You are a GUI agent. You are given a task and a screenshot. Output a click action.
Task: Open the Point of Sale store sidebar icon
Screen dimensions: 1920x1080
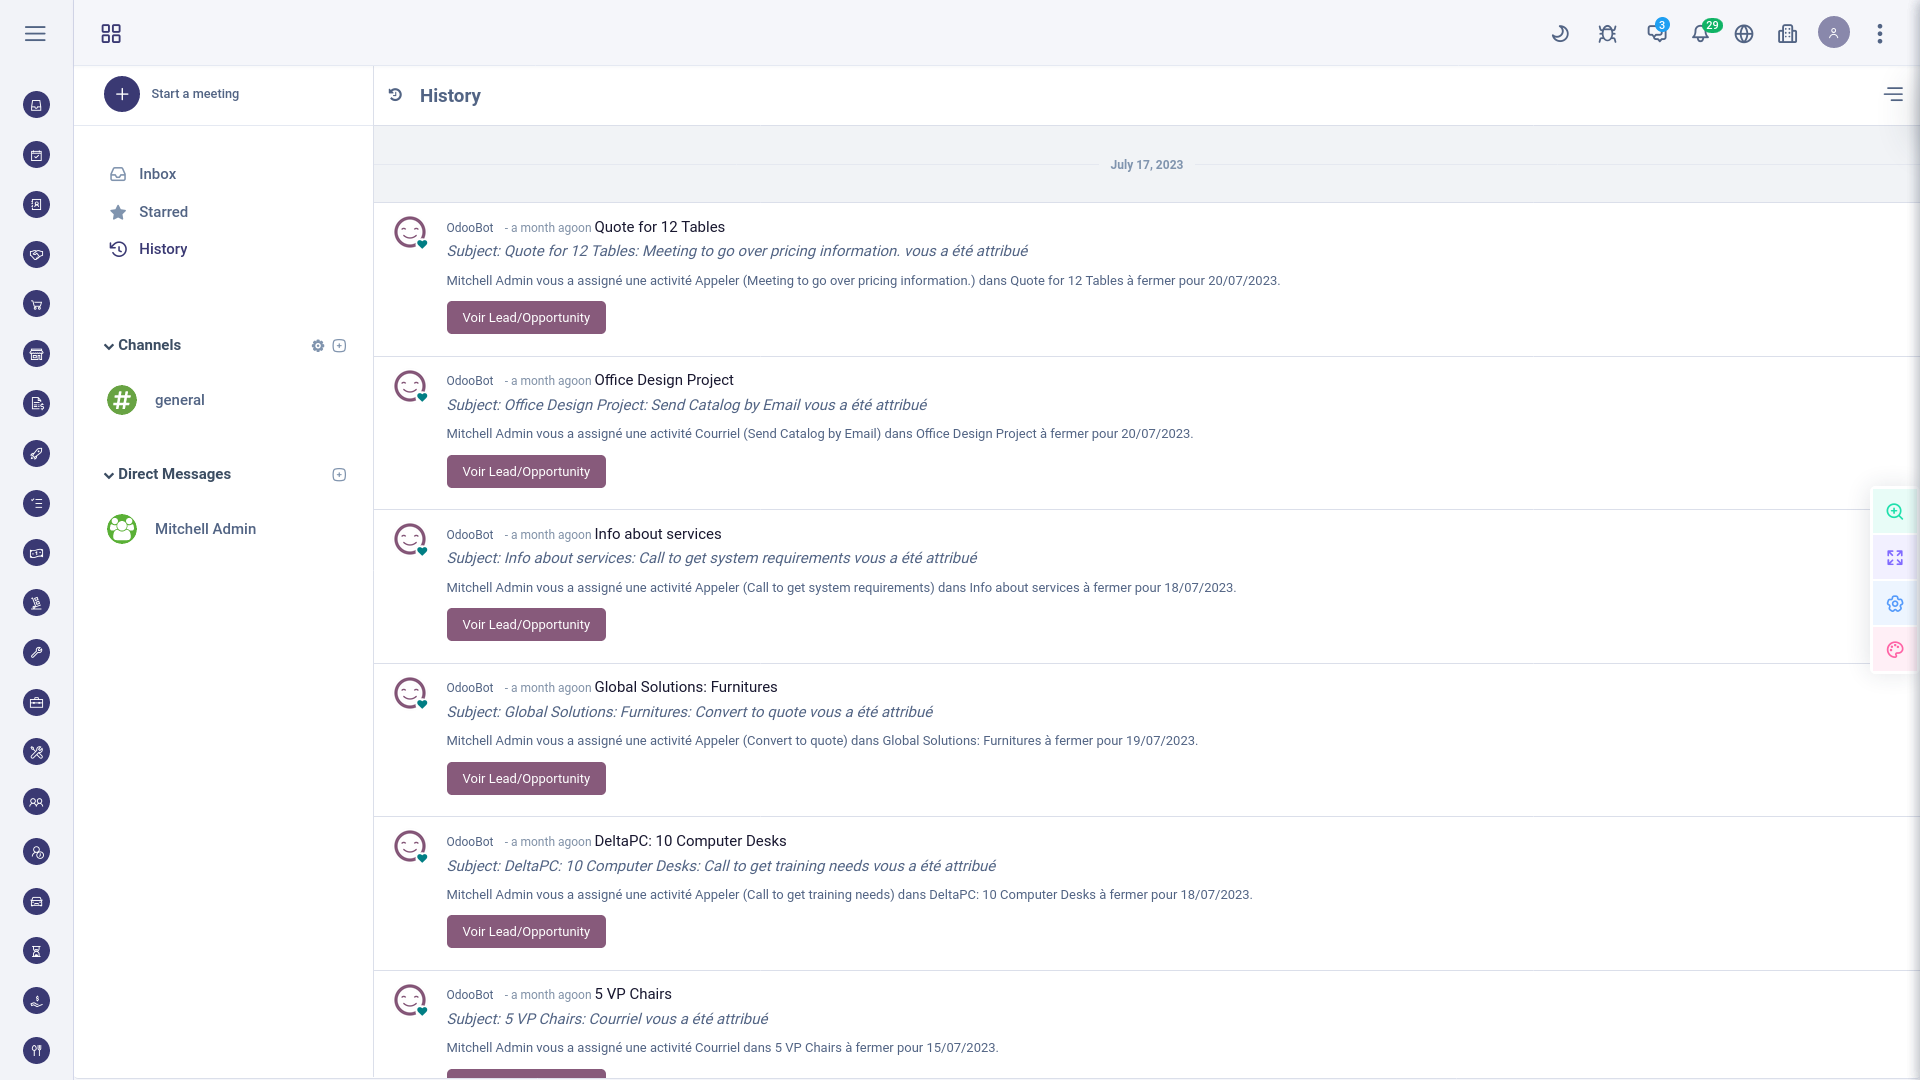pos(36,354)
